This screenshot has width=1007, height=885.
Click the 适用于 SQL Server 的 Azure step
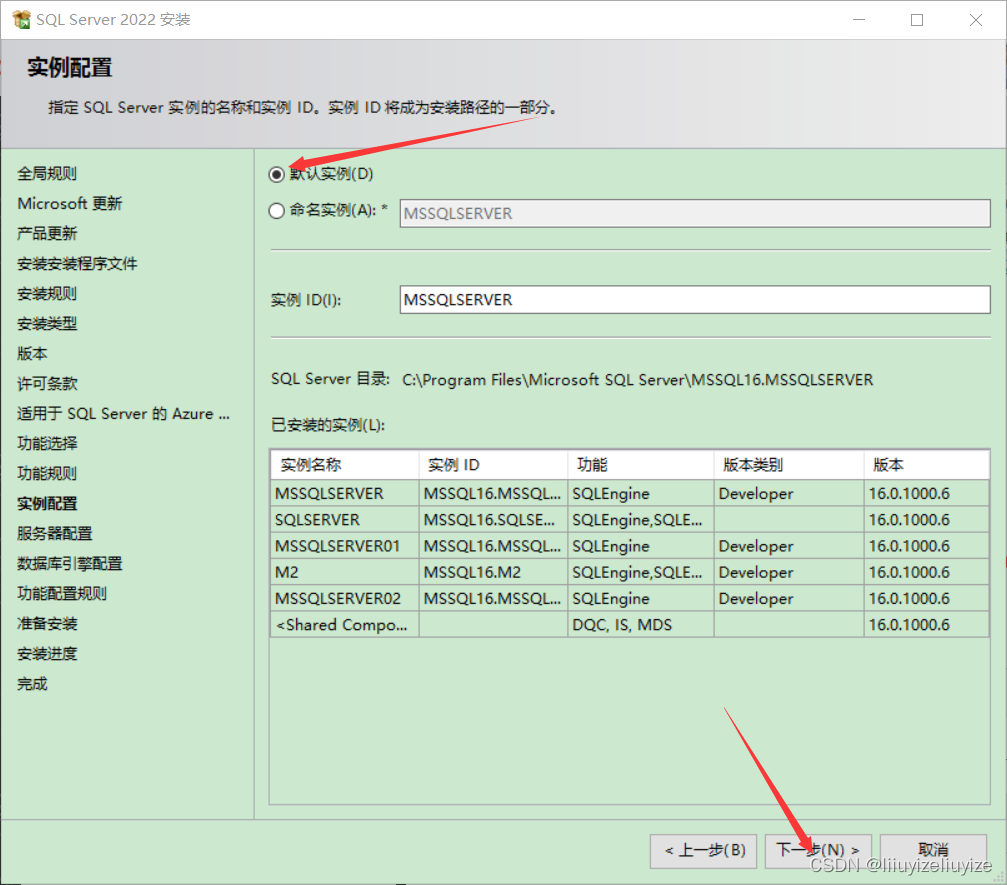click(123, 414)
